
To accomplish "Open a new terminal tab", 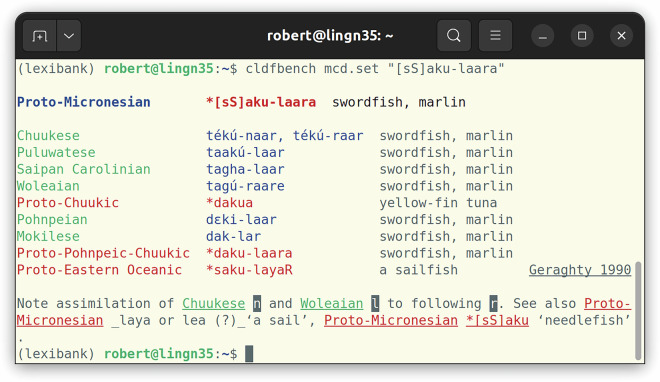I will coord(40,36).
